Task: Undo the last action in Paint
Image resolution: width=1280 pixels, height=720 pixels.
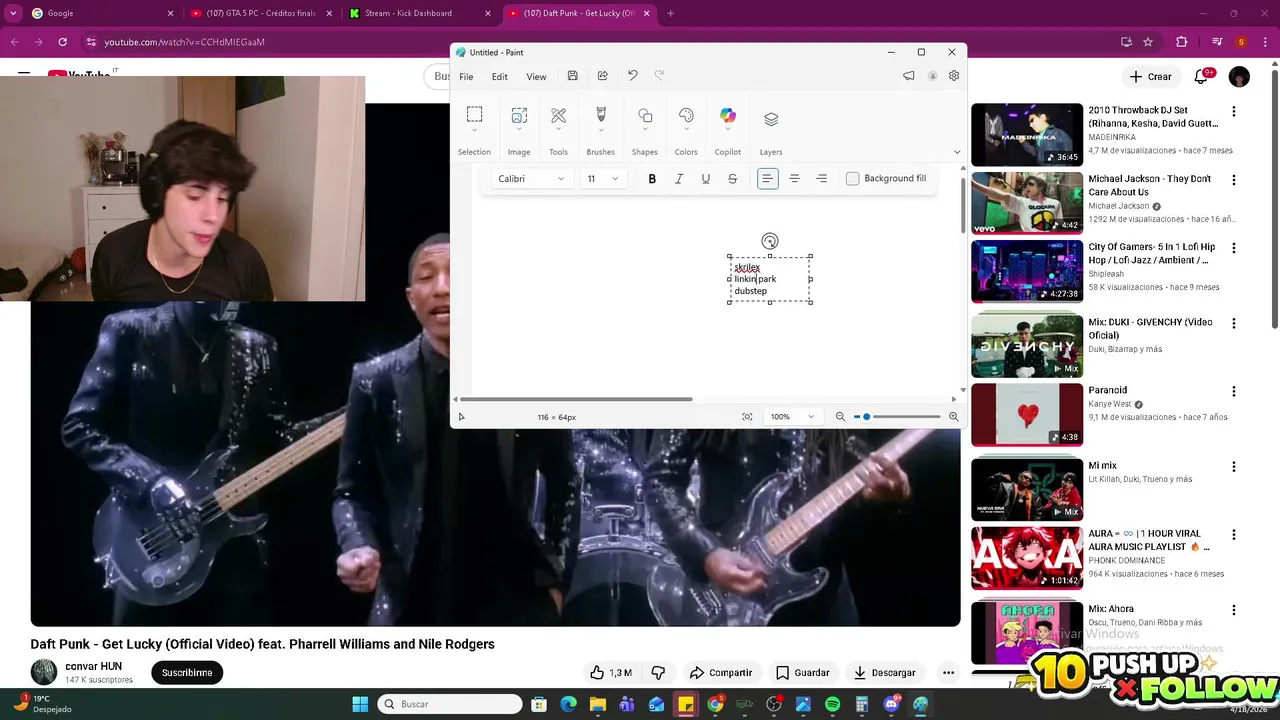Action: click(632, 76)
